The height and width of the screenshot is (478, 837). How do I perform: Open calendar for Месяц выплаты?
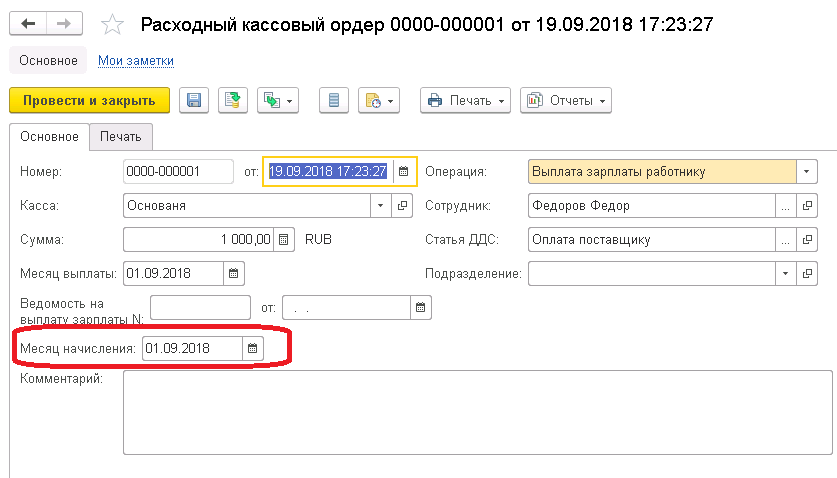(x=234, y=273)
